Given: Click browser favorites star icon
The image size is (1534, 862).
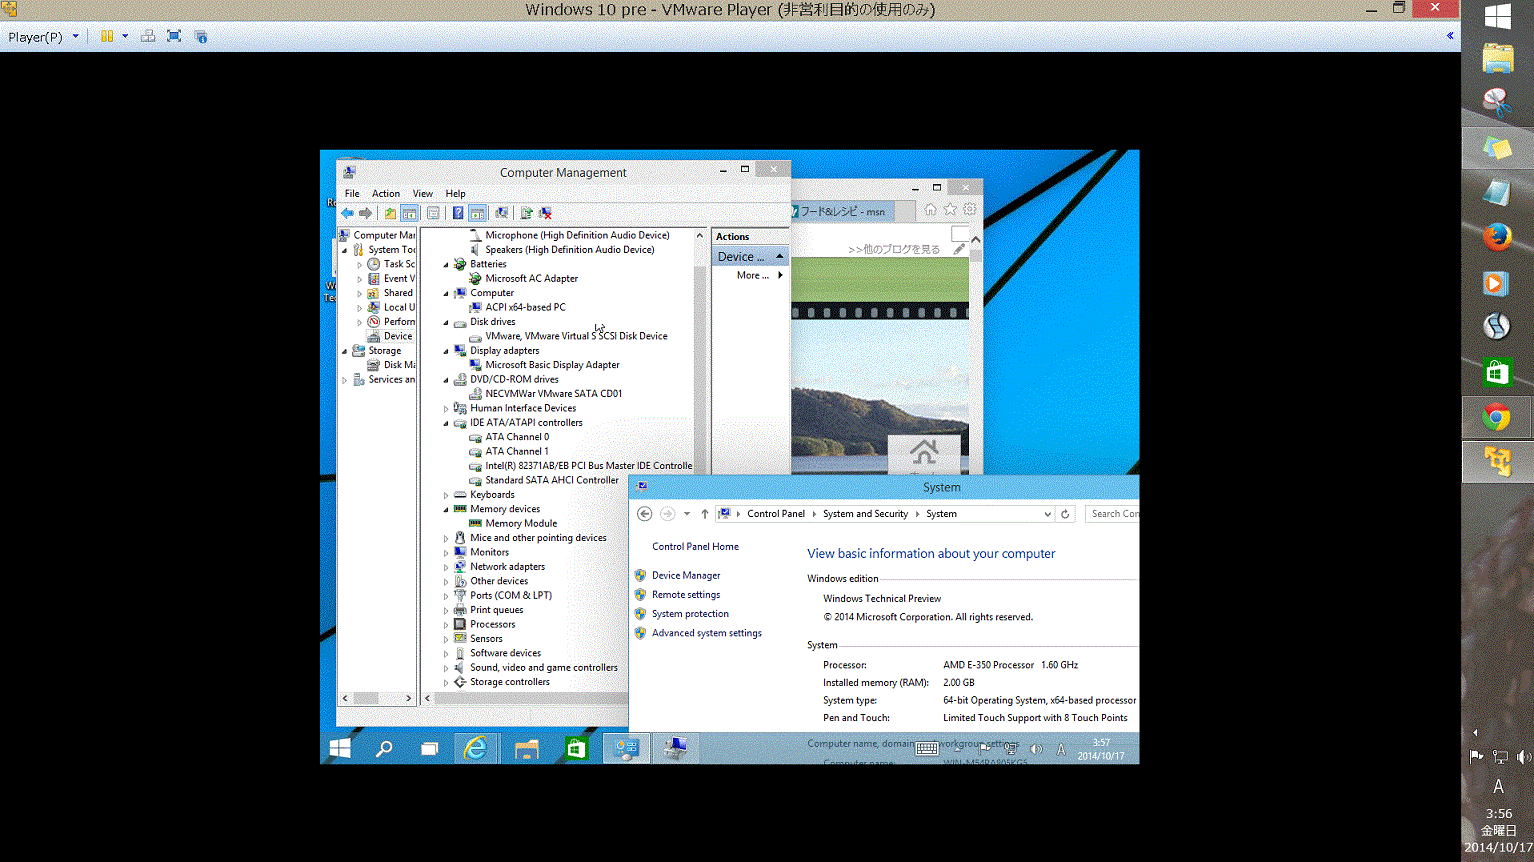Looking at the screenshot, I should click(x=950, y=209).
